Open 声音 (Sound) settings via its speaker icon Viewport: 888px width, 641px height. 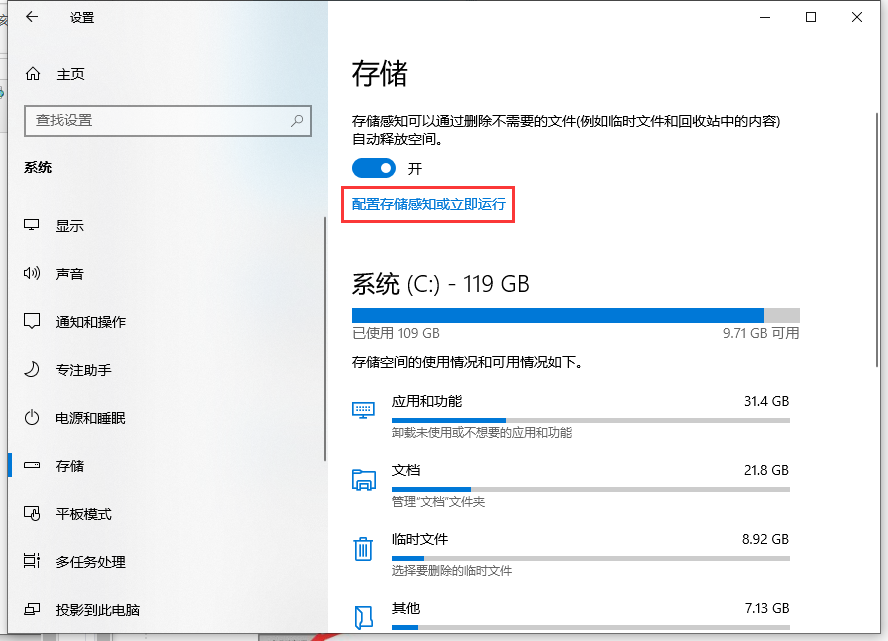(x=33, y=273)
